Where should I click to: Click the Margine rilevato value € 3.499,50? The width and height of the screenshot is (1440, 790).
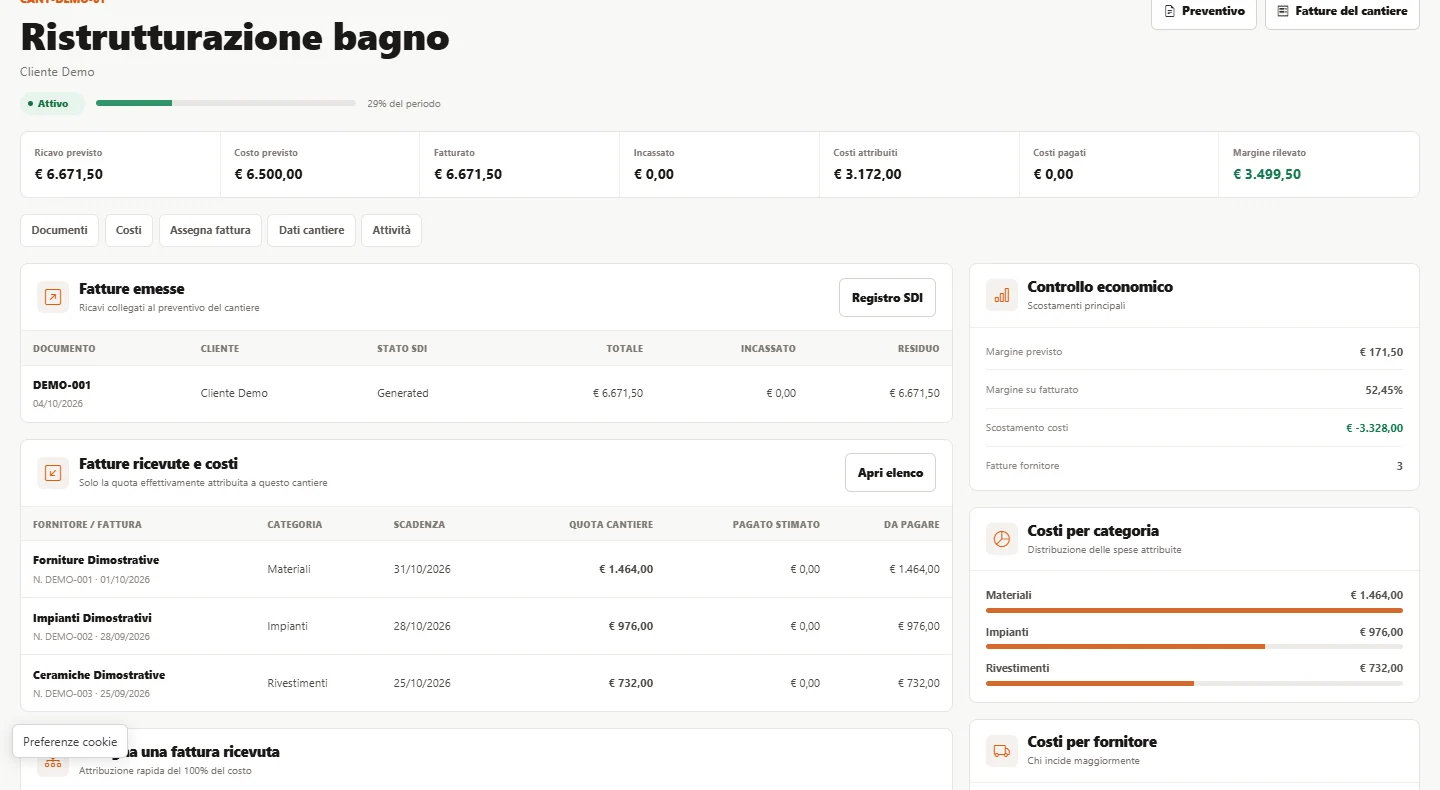(1267, 174)
